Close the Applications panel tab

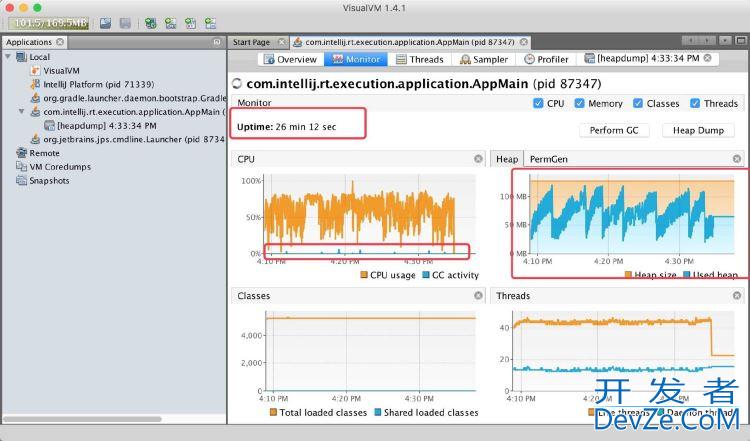[x=60, y=42]
